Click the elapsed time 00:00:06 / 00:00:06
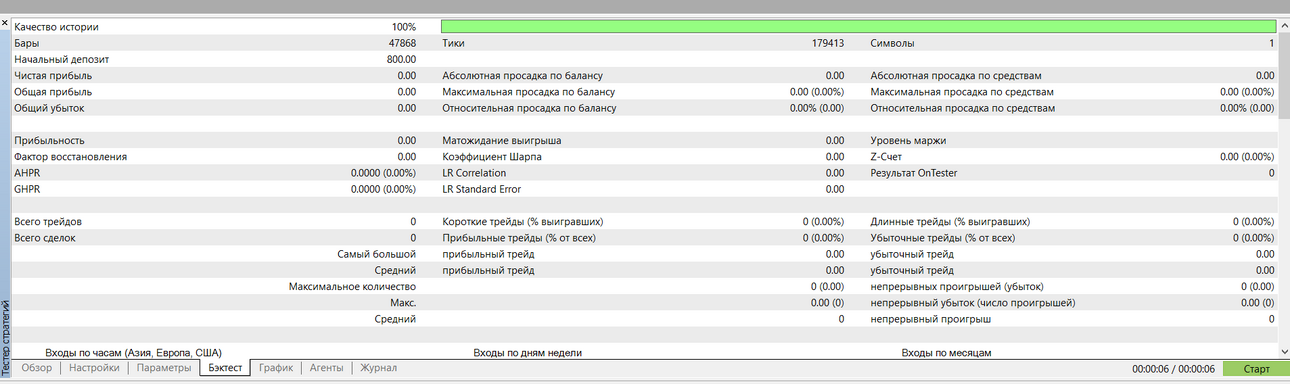Screen dimensions: 1290x384 click(x=1173, y=369)
